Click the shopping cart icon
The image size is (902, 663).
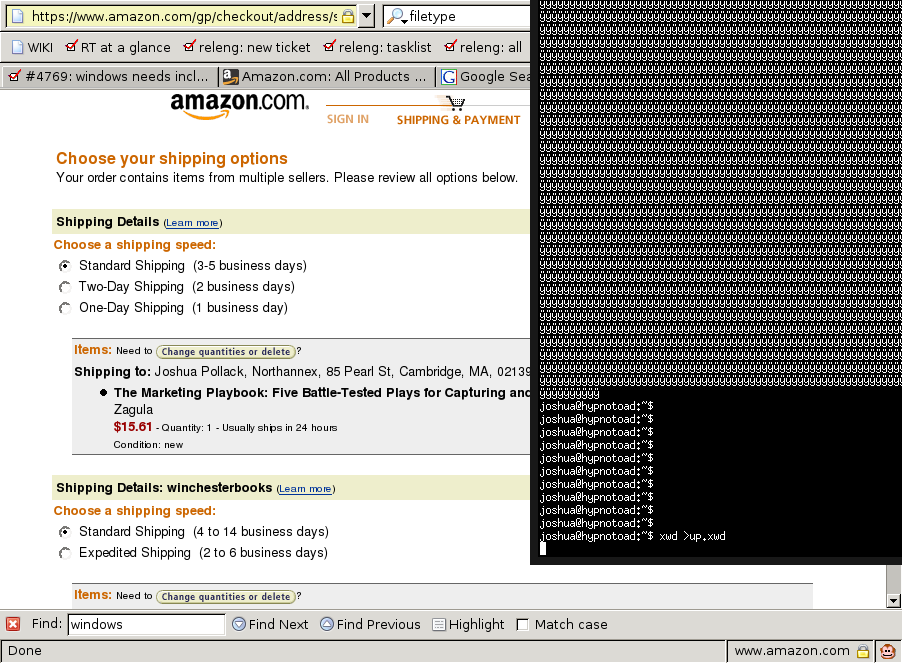tap(455, 104)
